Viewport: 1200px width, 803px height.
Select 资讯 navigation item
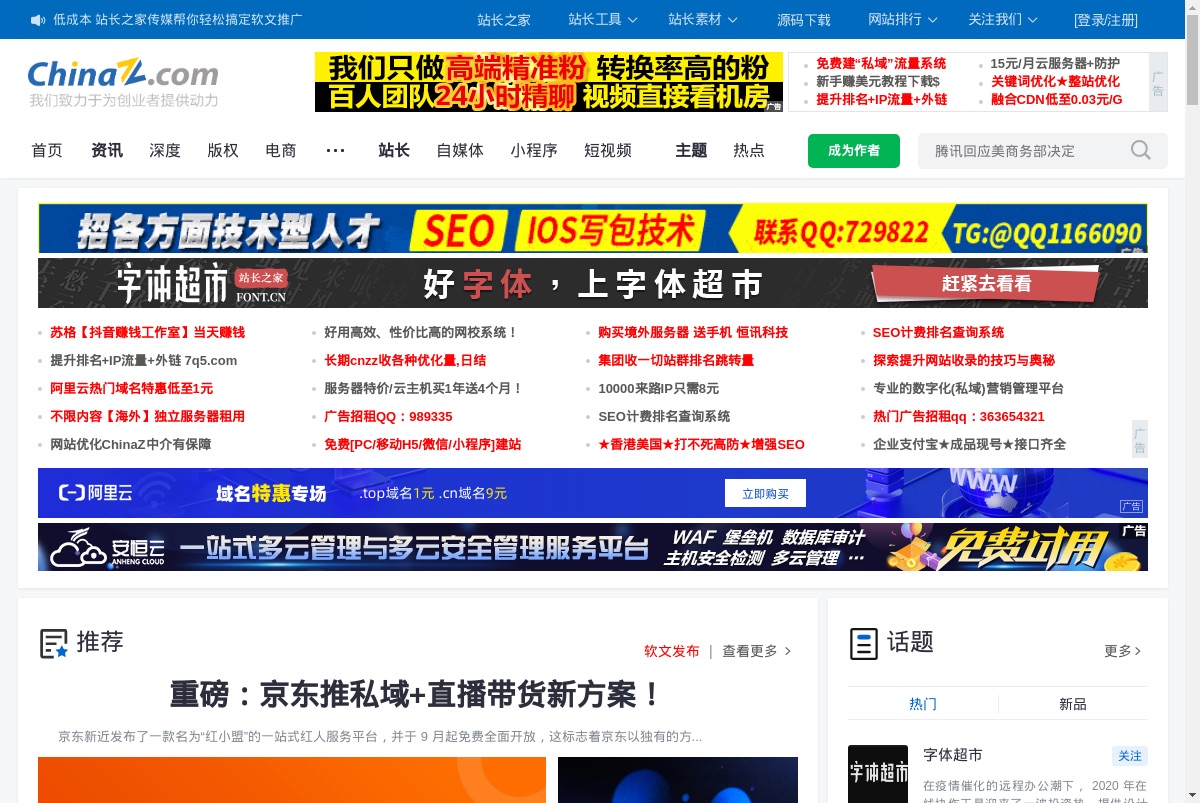tap(107, 150)
